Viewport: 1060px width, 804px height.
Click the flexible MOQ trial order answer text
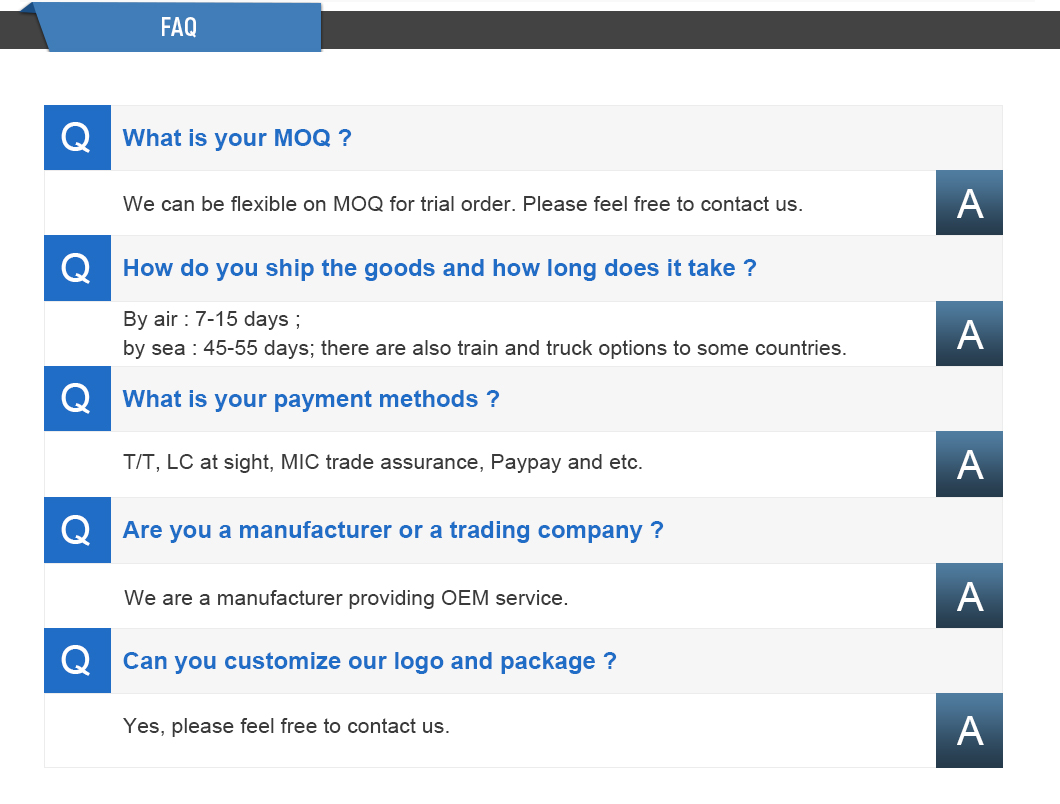coord(463,204)
